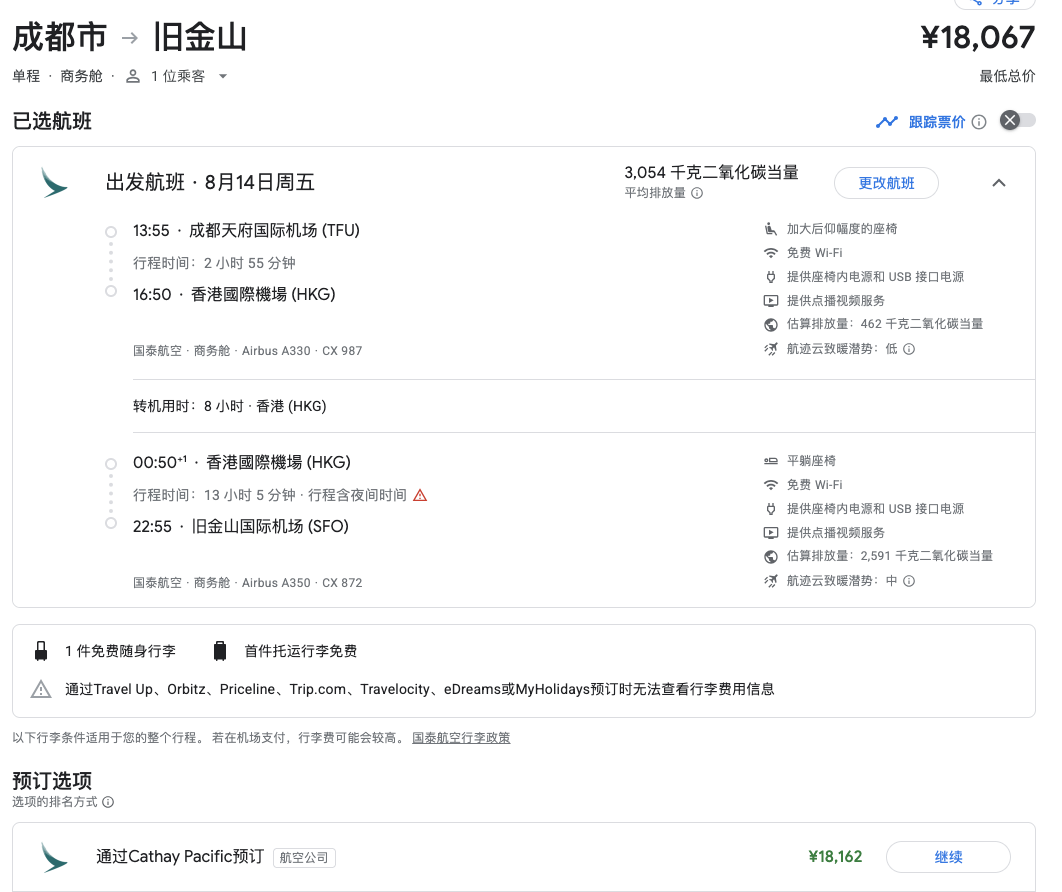Collapse the 出发航班 details with chevron
This screenshot has height=892, width=1062.
[998, 183]
